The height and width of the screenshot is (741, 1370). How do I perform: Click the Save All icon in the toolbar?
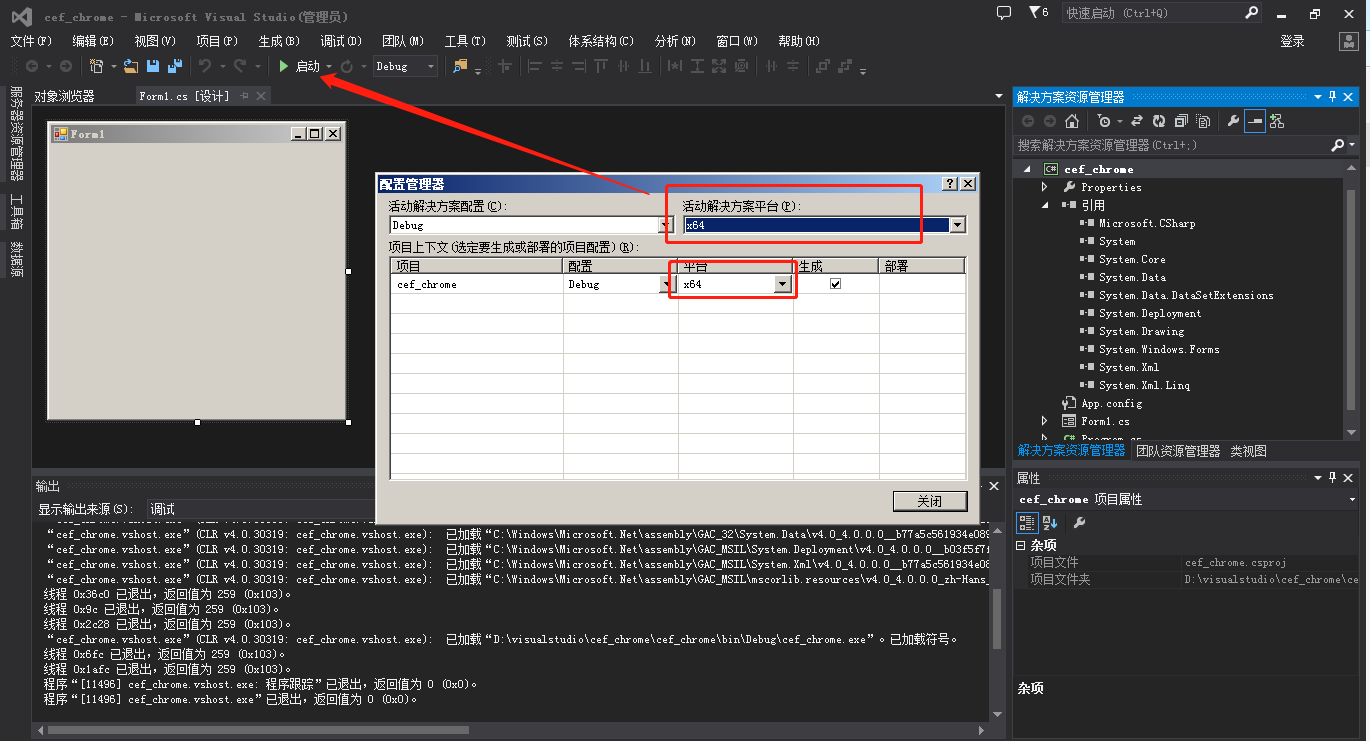pyautogui.click(x=175, y=66)
